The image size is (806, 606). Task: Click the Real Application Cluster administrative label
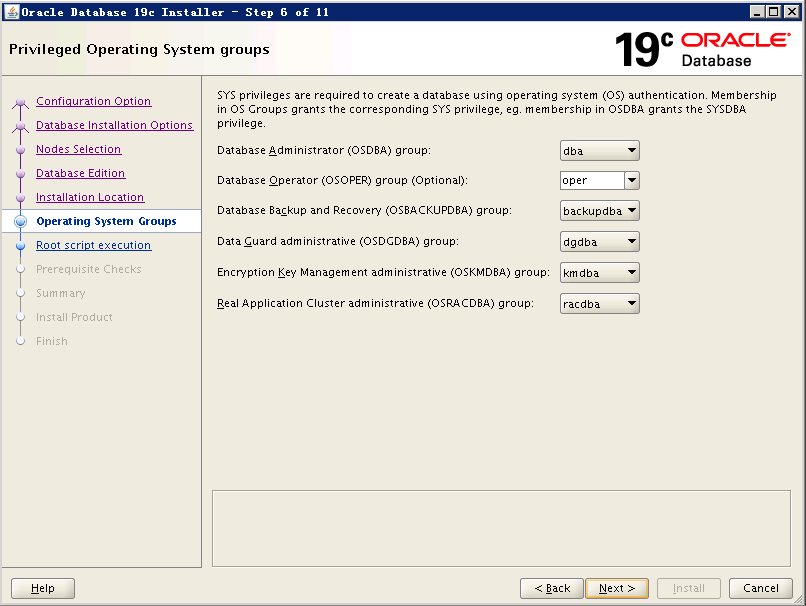pos(375,303)
